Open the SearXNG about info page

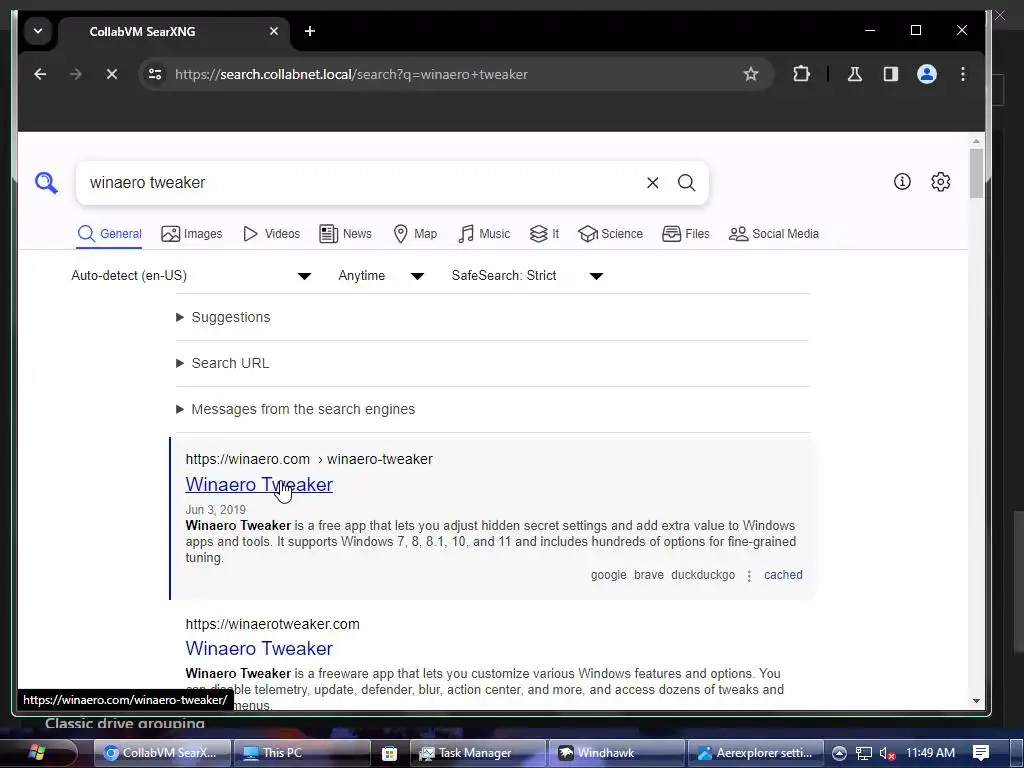click(902, 182)
